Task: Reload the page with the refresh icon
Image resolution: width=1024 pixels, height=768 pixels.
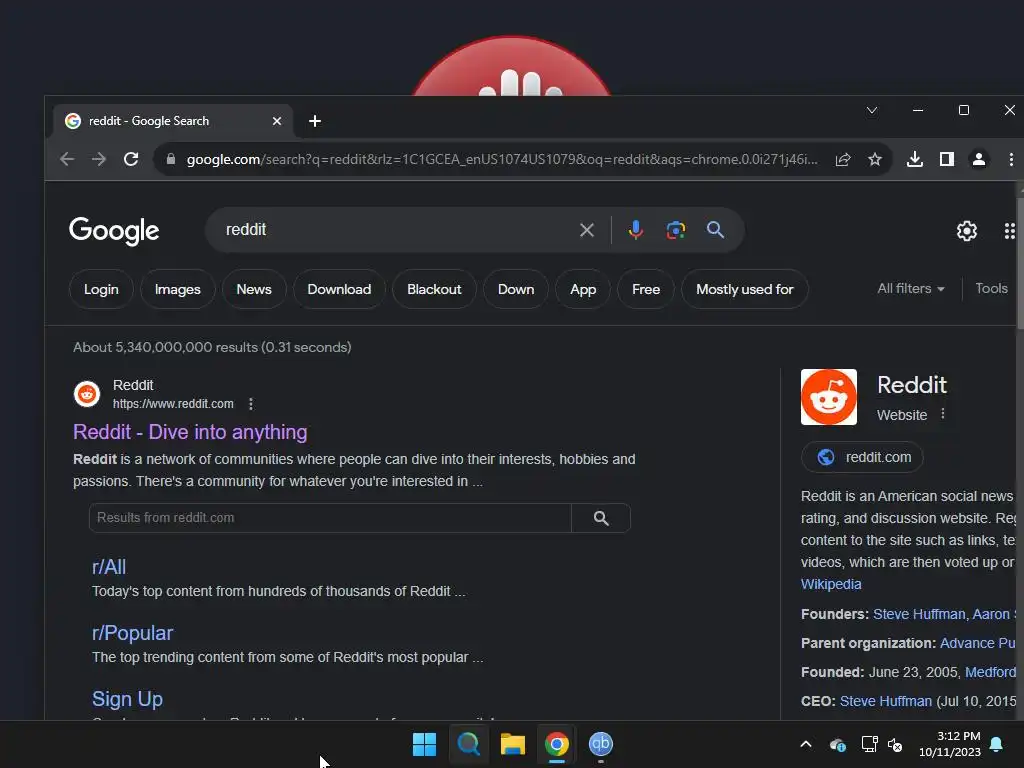Action: point(131,159)
